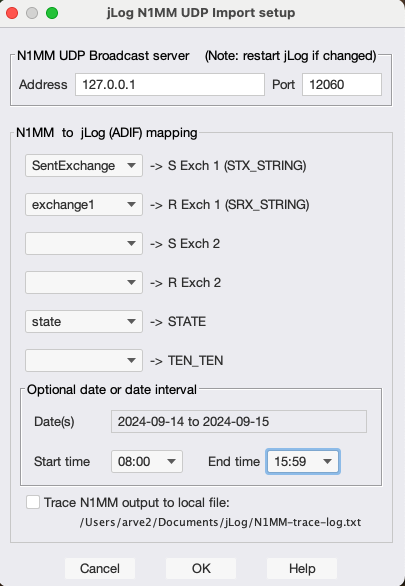
Task: Expand the TEN_TEN mapping dropdown
Action: tap(84, 360)
